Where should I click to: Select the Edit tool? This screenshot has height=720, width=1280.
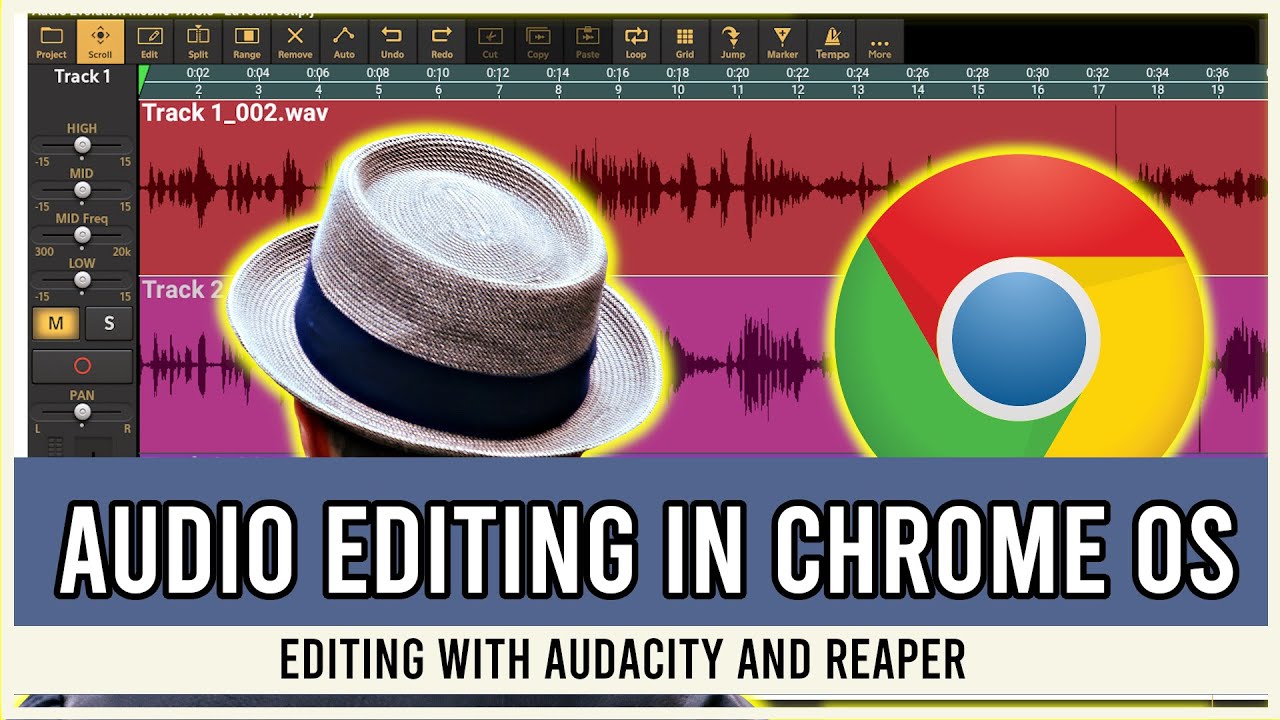[149, 42]
